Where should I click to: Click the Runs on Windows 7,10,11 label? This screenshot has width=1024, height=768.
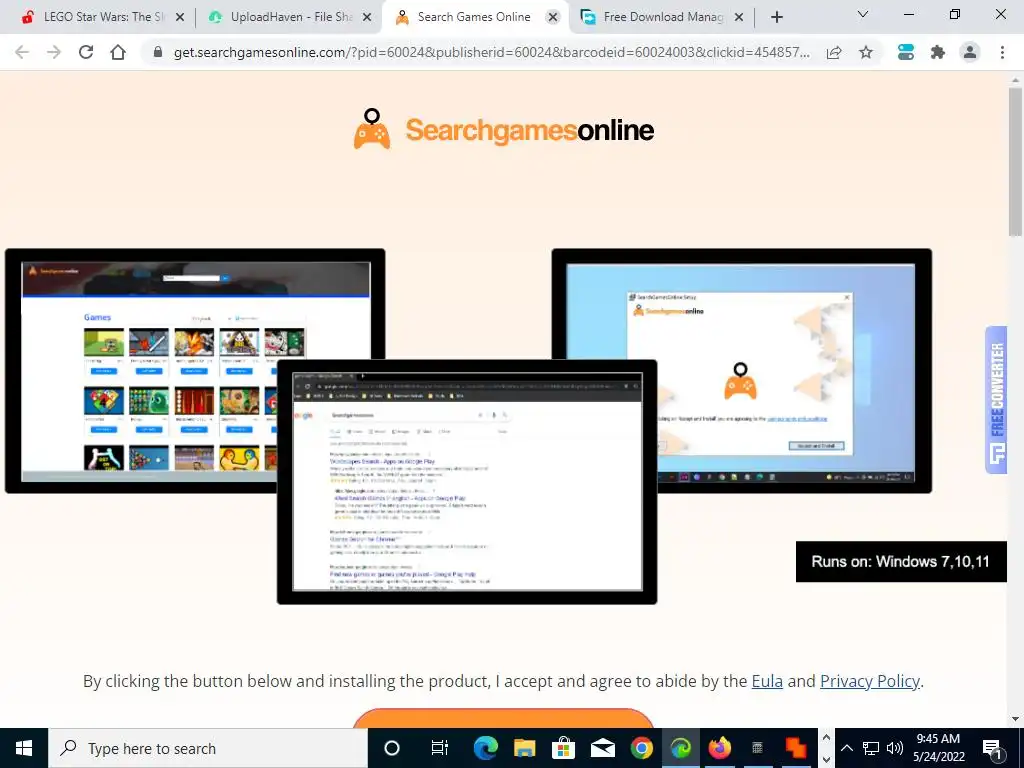pos(901,562)
